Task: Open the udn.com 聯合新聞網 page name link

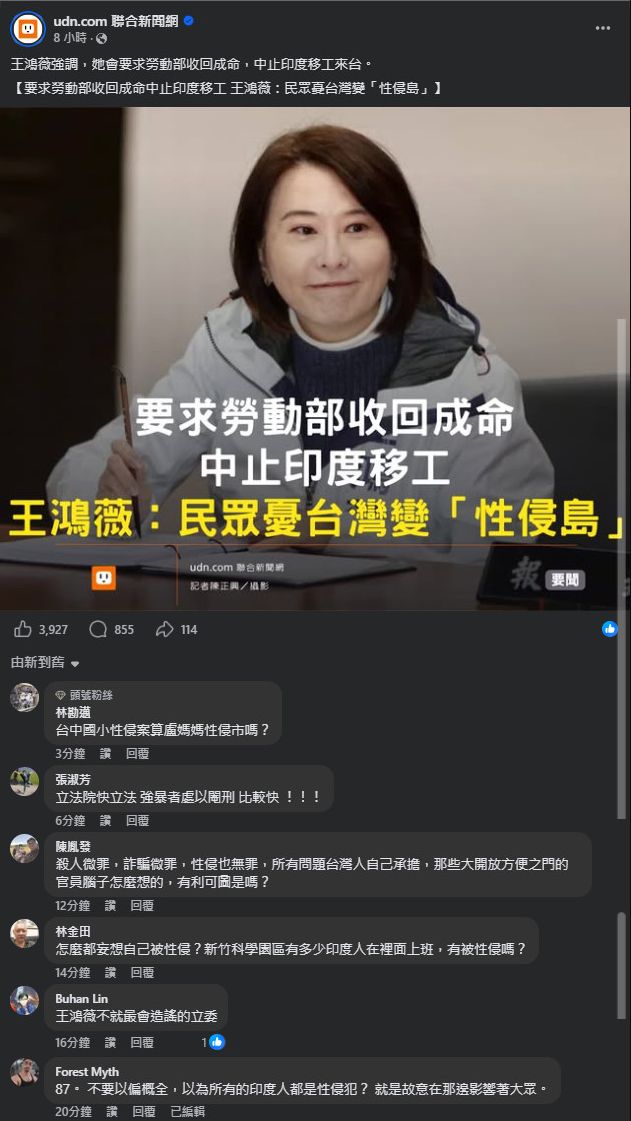Action: pos(116,21)
